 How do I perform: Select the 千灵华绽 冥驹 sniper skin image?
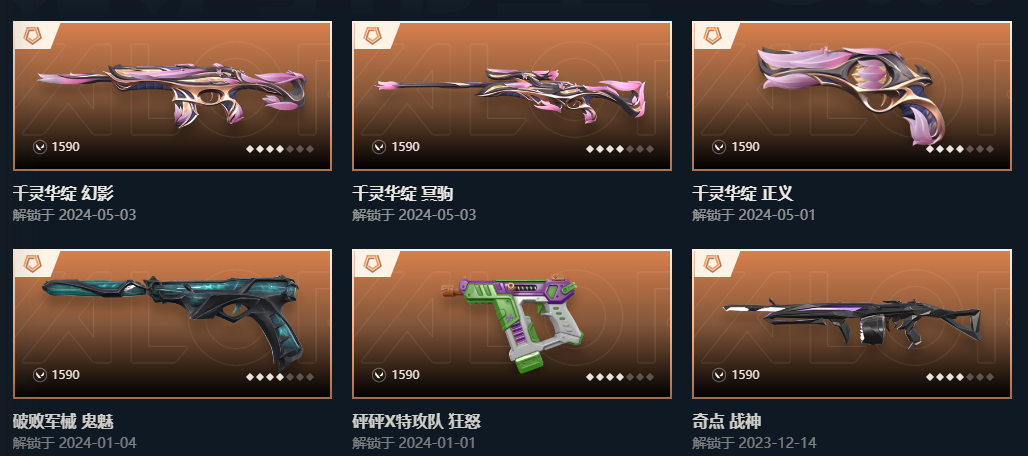point(511,96)
